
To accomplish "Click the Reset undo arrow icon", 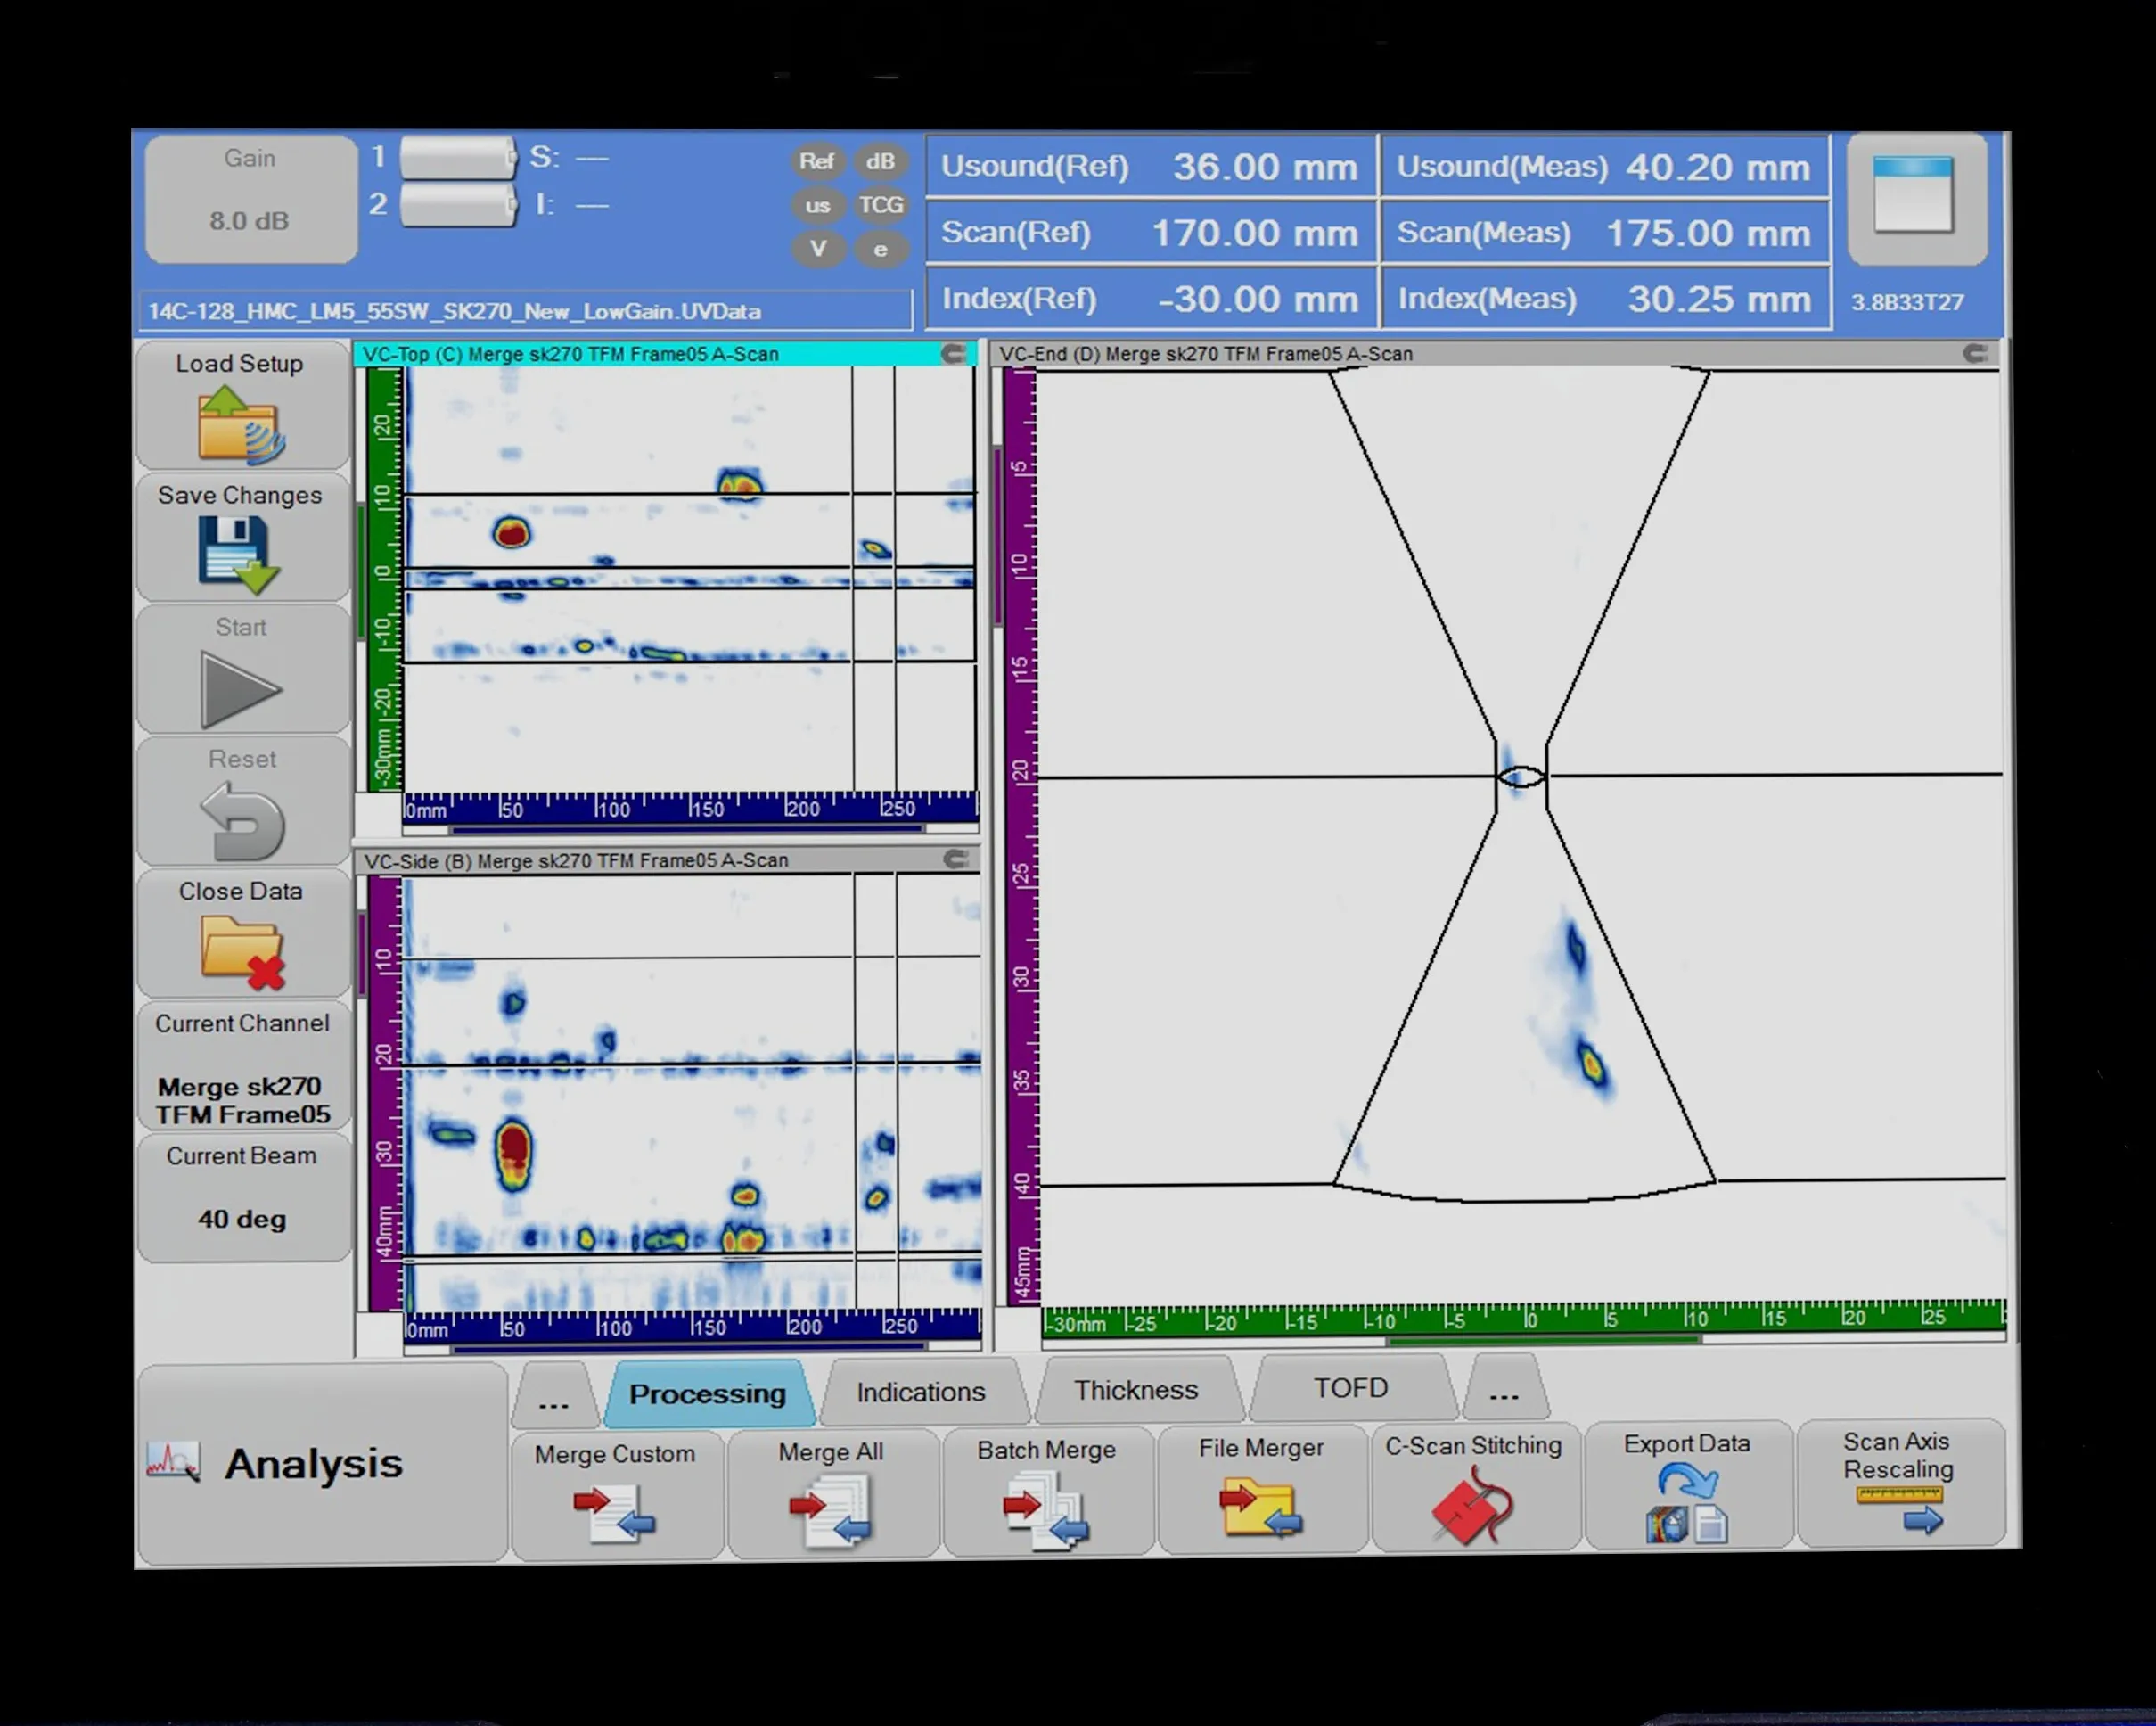I will (x=243, y=820).
